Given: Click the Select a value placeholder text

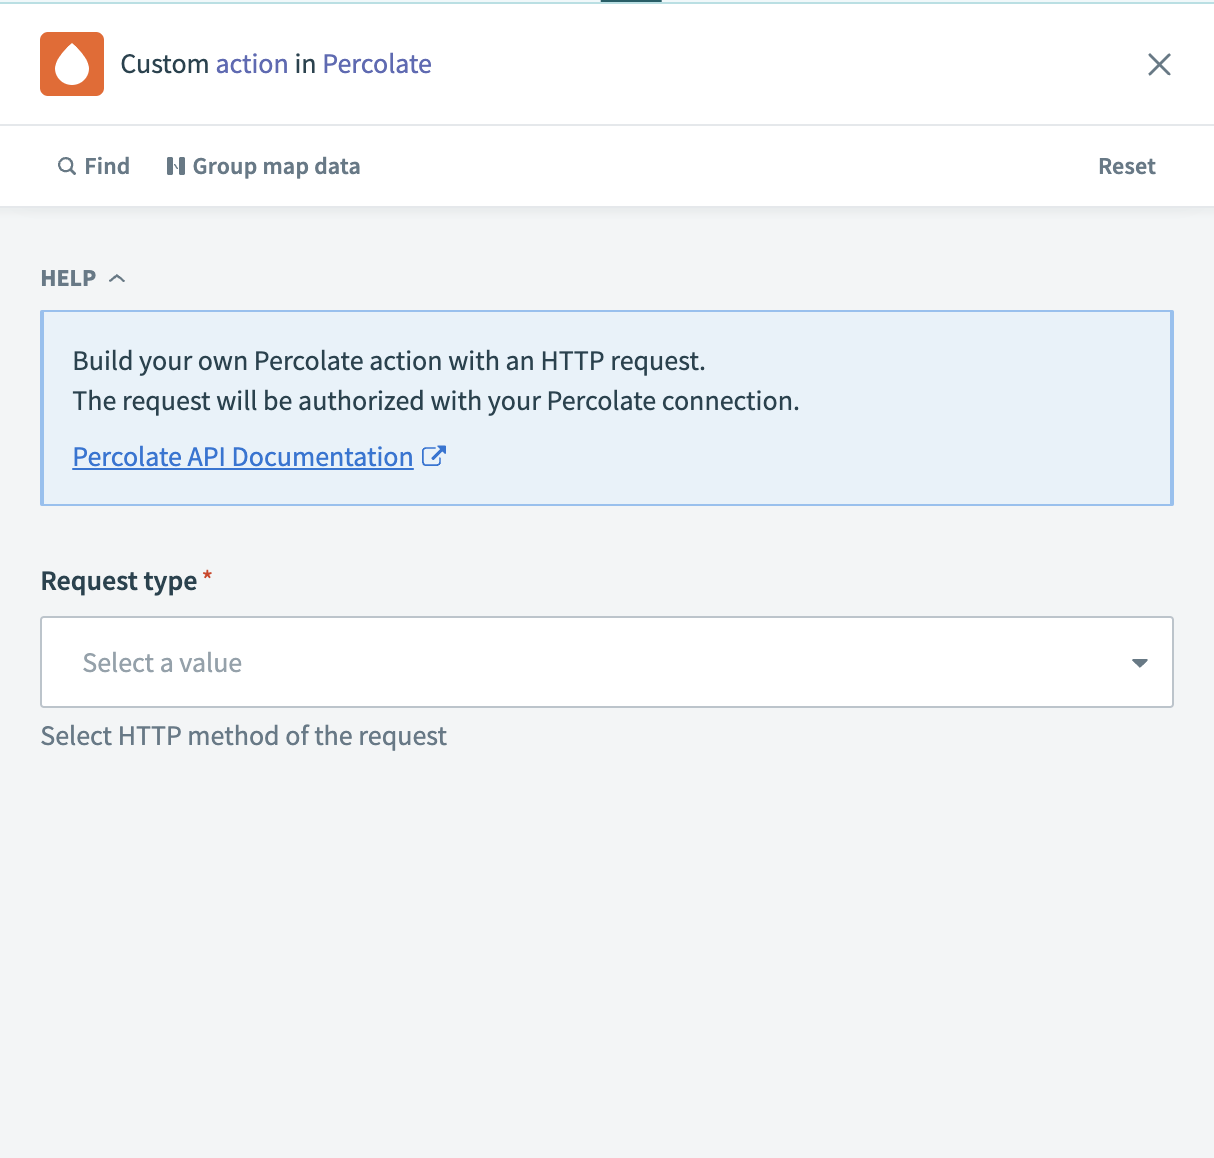Looking at the screenshot, I should tap(162, 662).
